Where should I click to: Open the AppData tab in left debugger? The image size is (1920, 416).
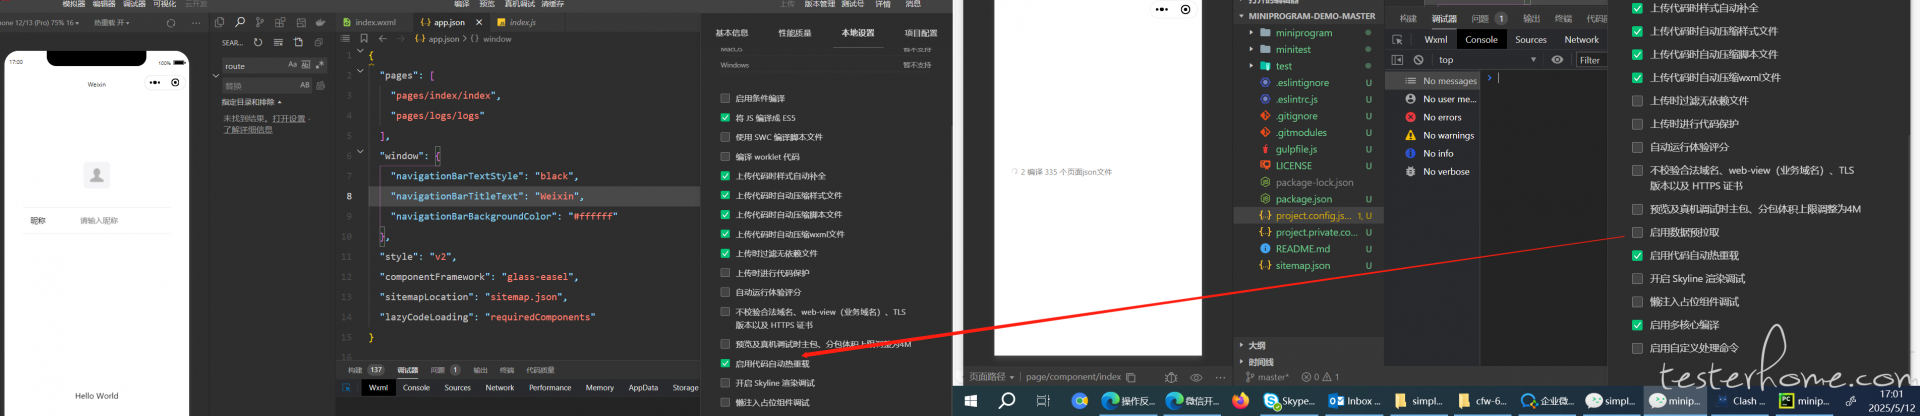(x=643, y=388)
